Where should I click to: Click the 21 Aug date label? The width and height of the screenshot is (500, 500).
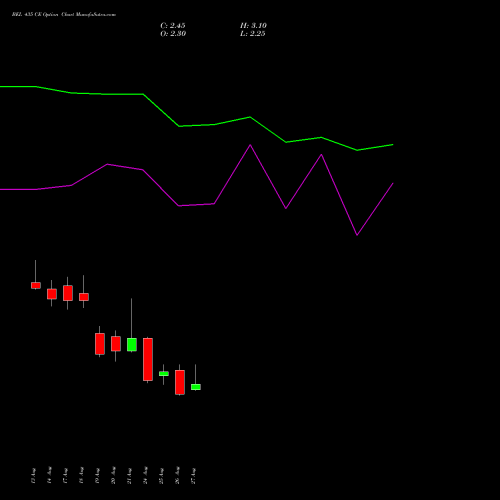129,476
